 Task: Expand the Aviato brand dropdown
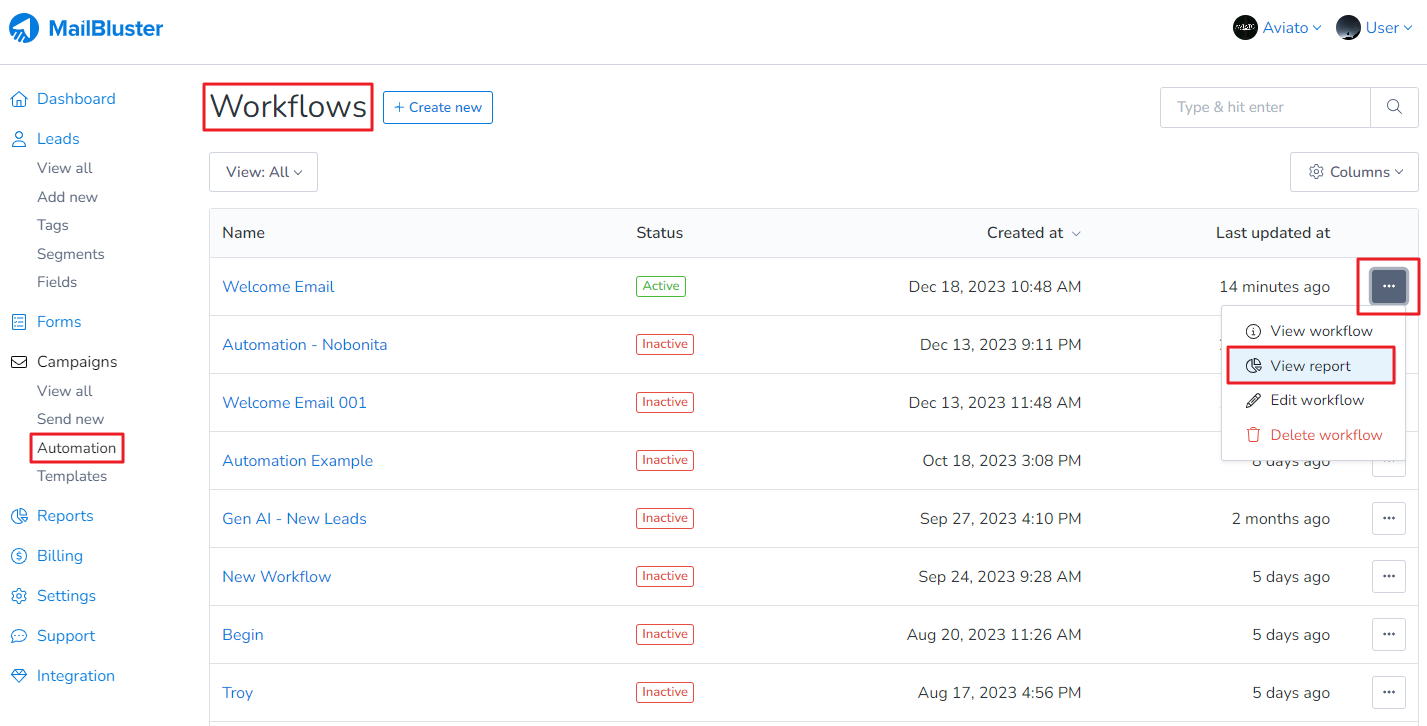click(x=1277, y=28)
